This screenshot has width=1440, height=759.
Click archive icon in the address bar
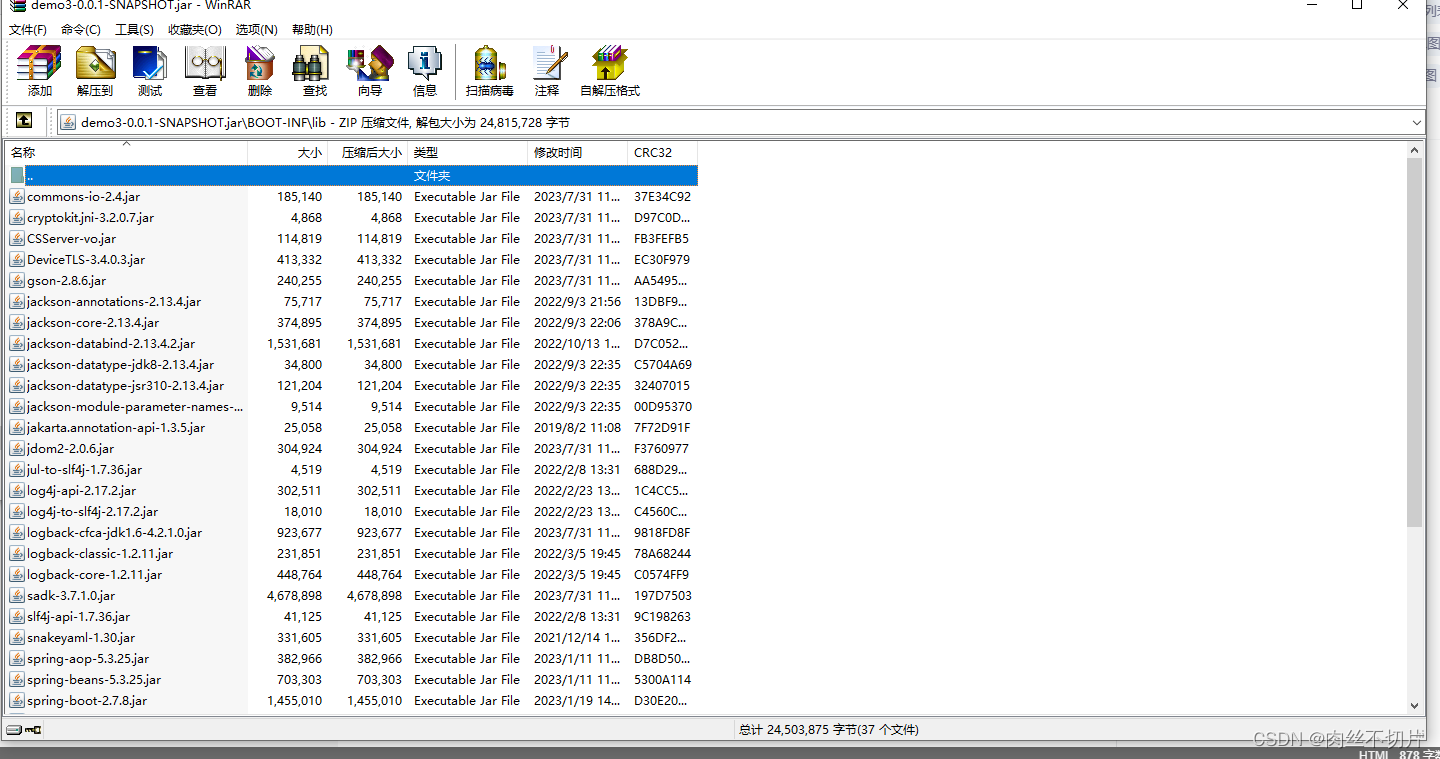pos(68,122)
